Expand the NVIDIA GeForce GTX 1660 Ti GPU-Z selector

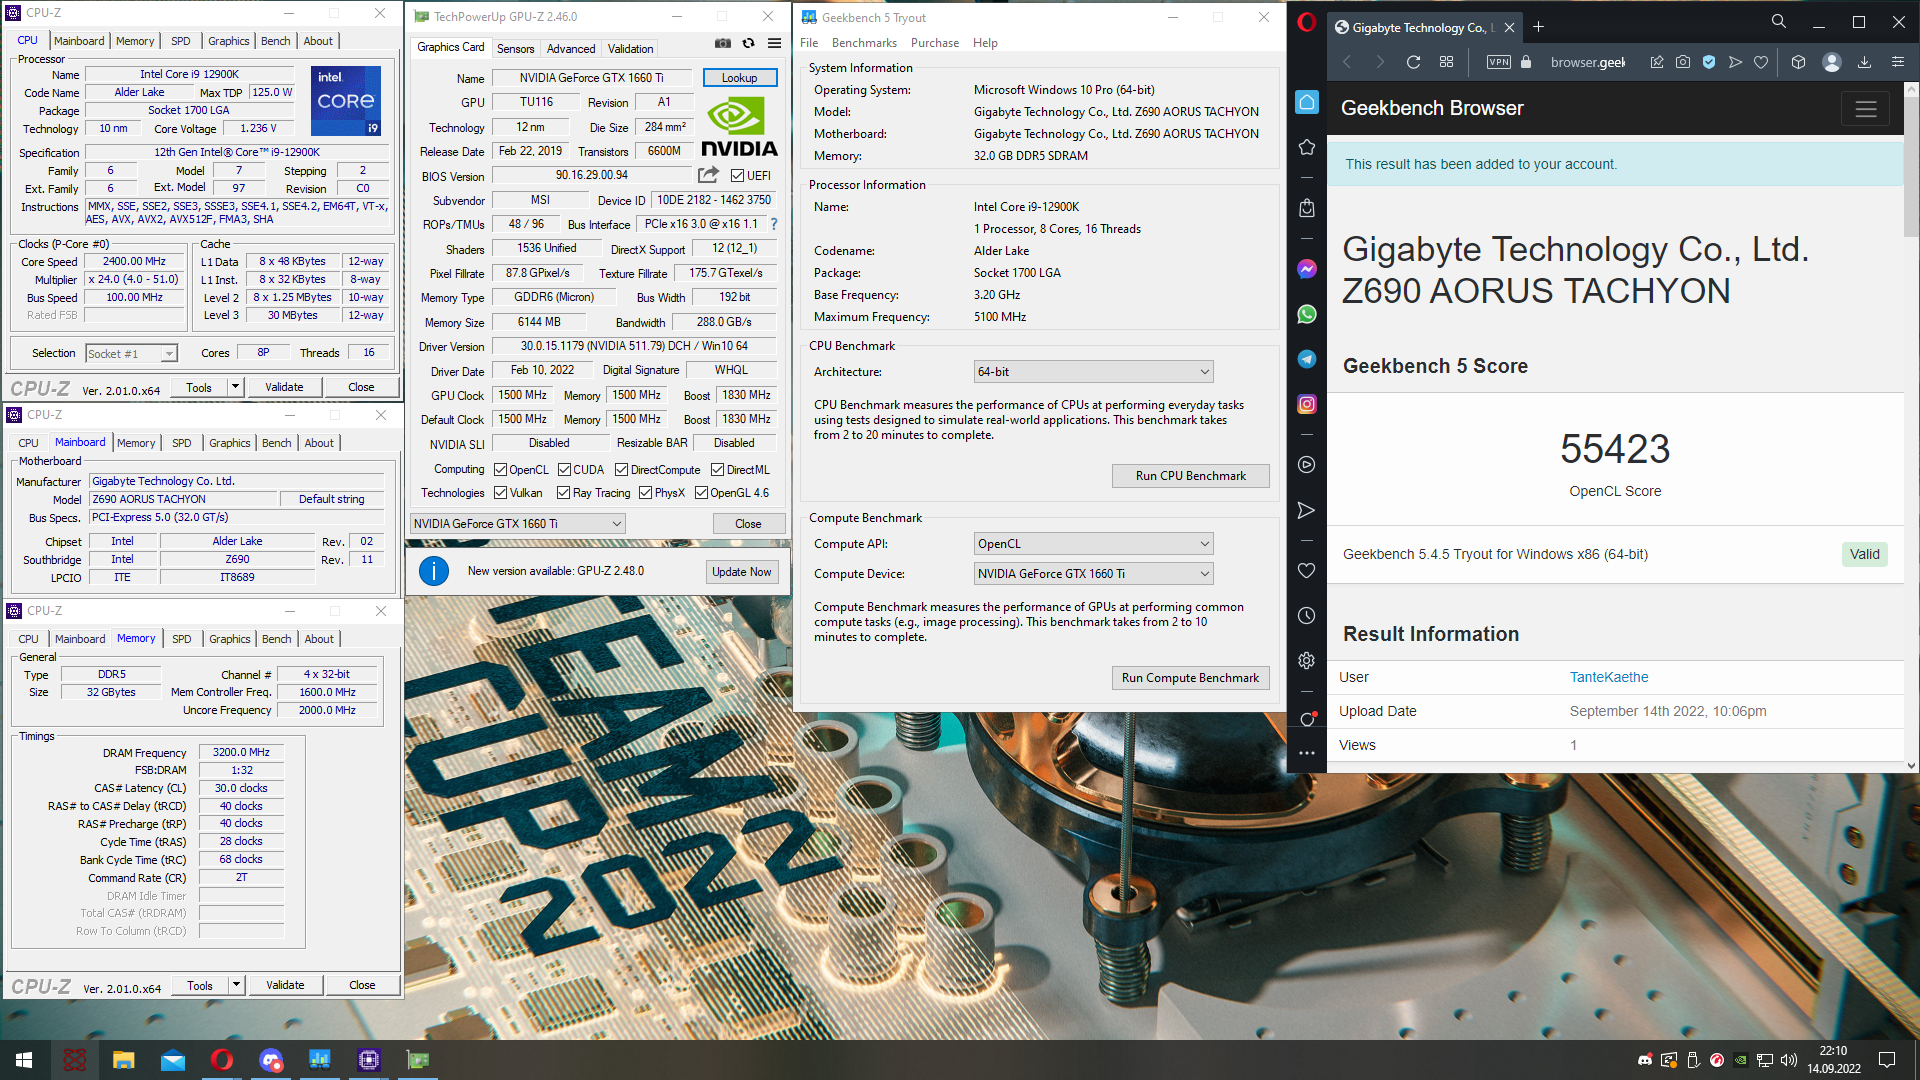pos(518,524)
